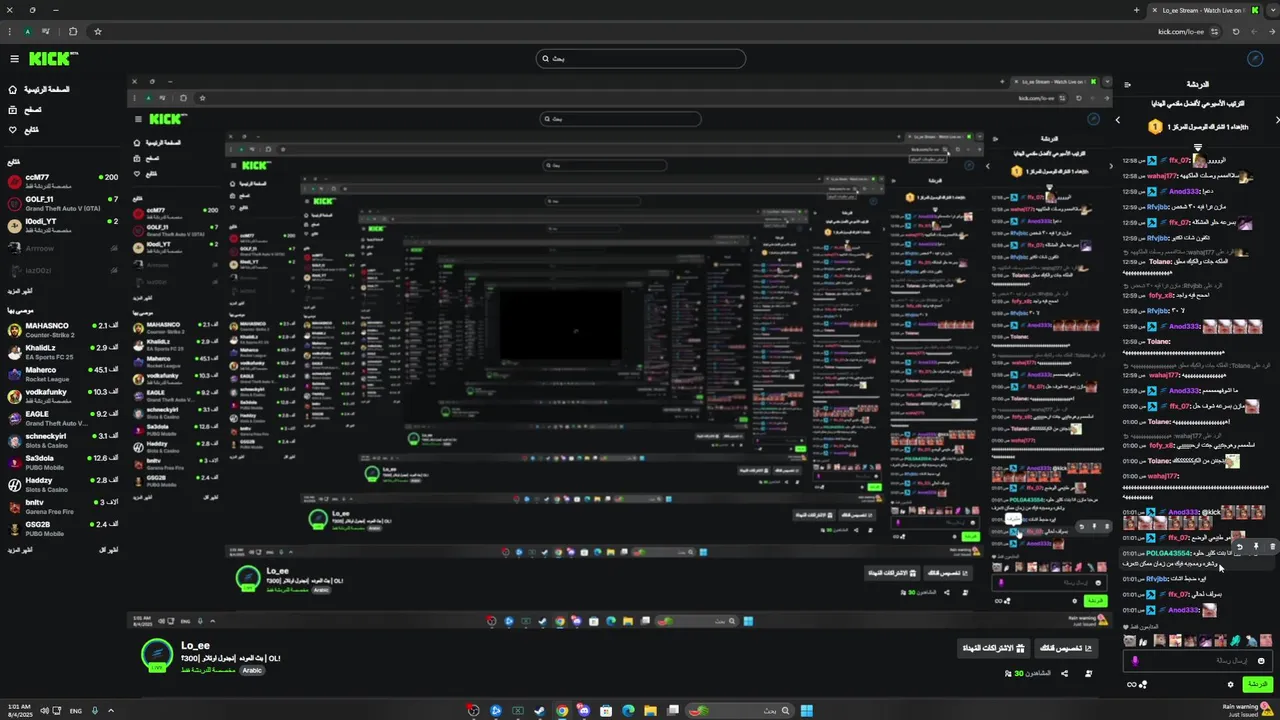1280x720 pixels.
Task: Open the user profile avatar menu
Action: coord(1256,59)
